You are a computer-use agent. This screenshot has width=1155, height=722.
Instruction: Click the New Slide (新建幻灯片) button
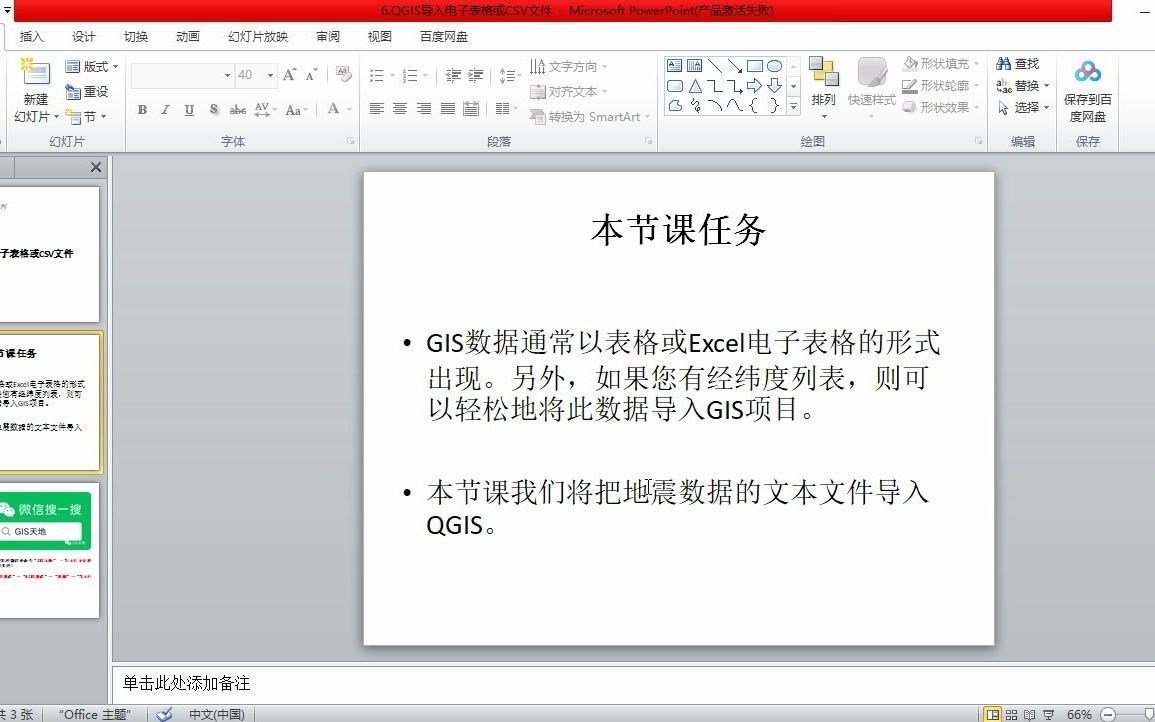click(x=35, y=88)
